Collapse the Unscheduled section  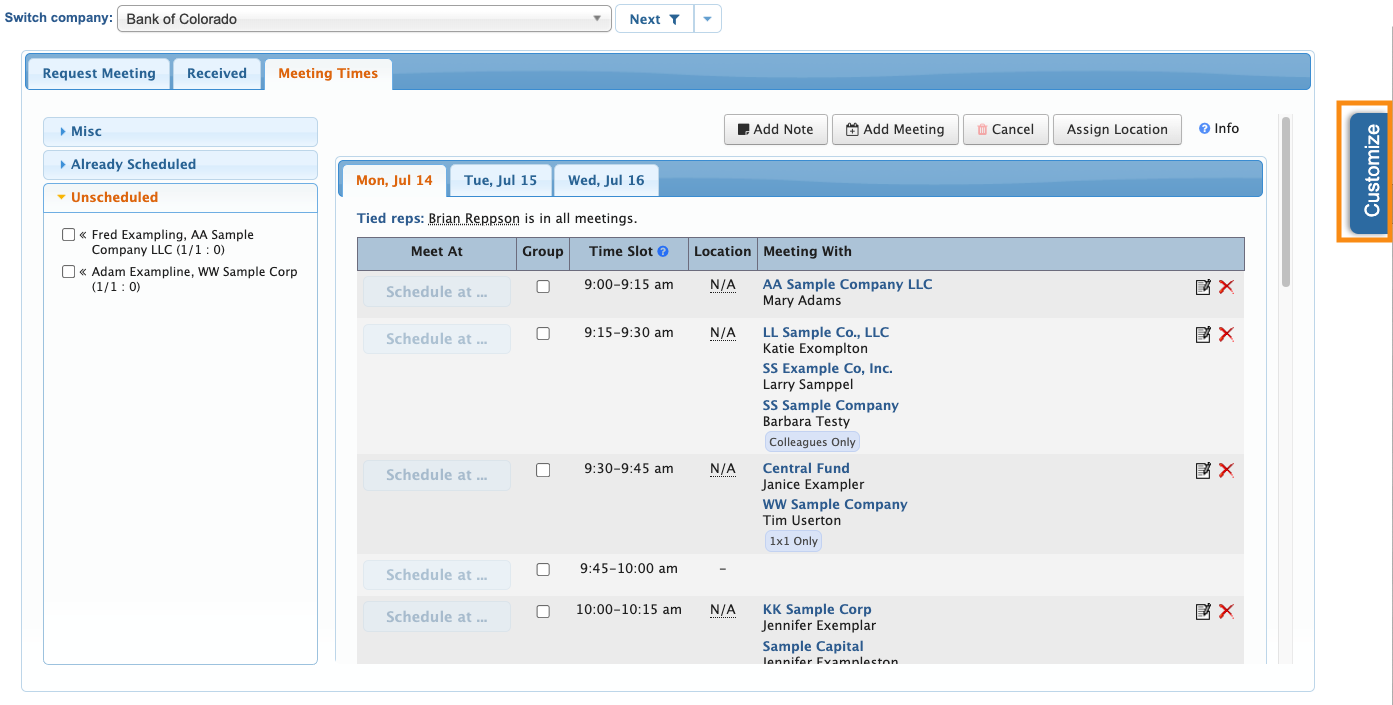(180, 197)
